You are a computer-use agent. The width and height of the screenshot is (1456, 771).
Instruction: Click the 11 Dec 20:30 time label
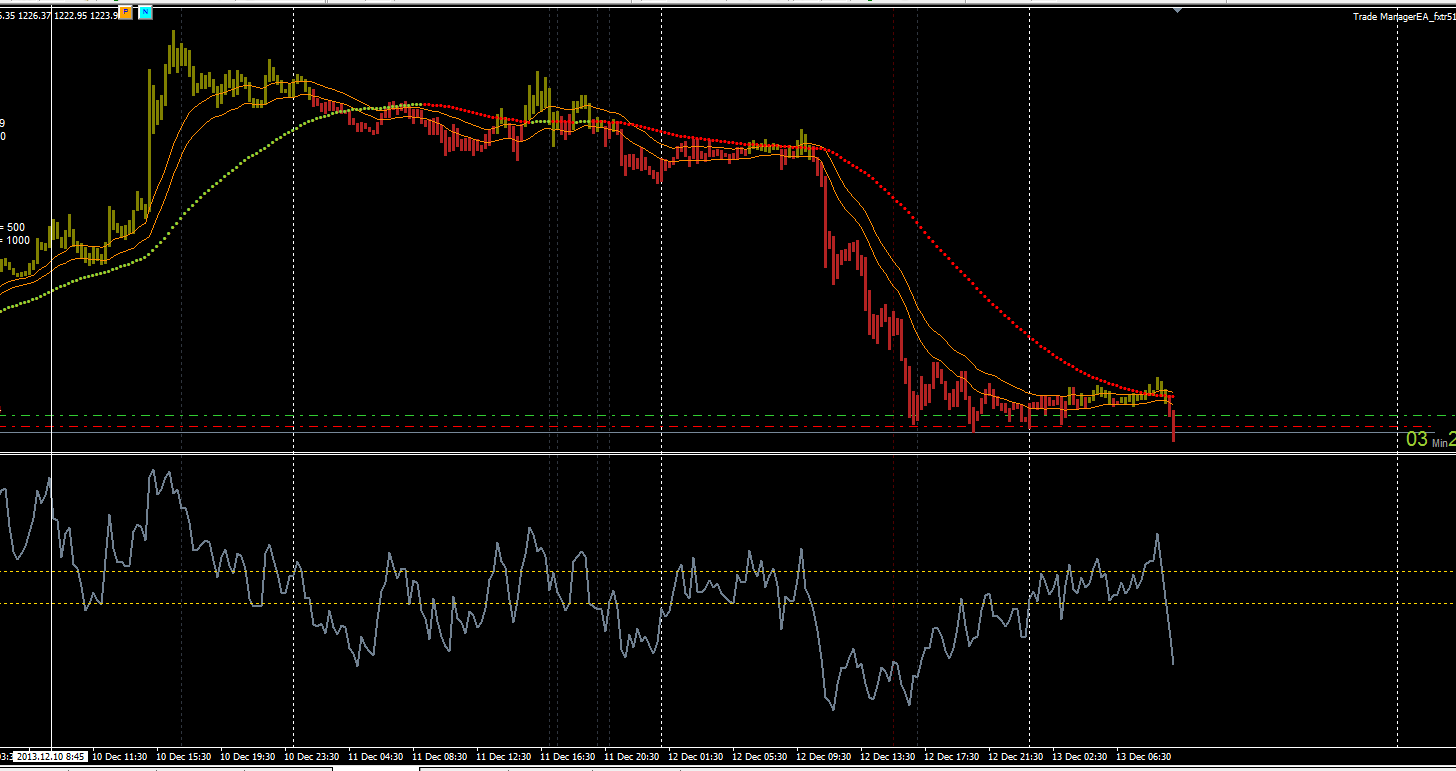tap(631, 757)
